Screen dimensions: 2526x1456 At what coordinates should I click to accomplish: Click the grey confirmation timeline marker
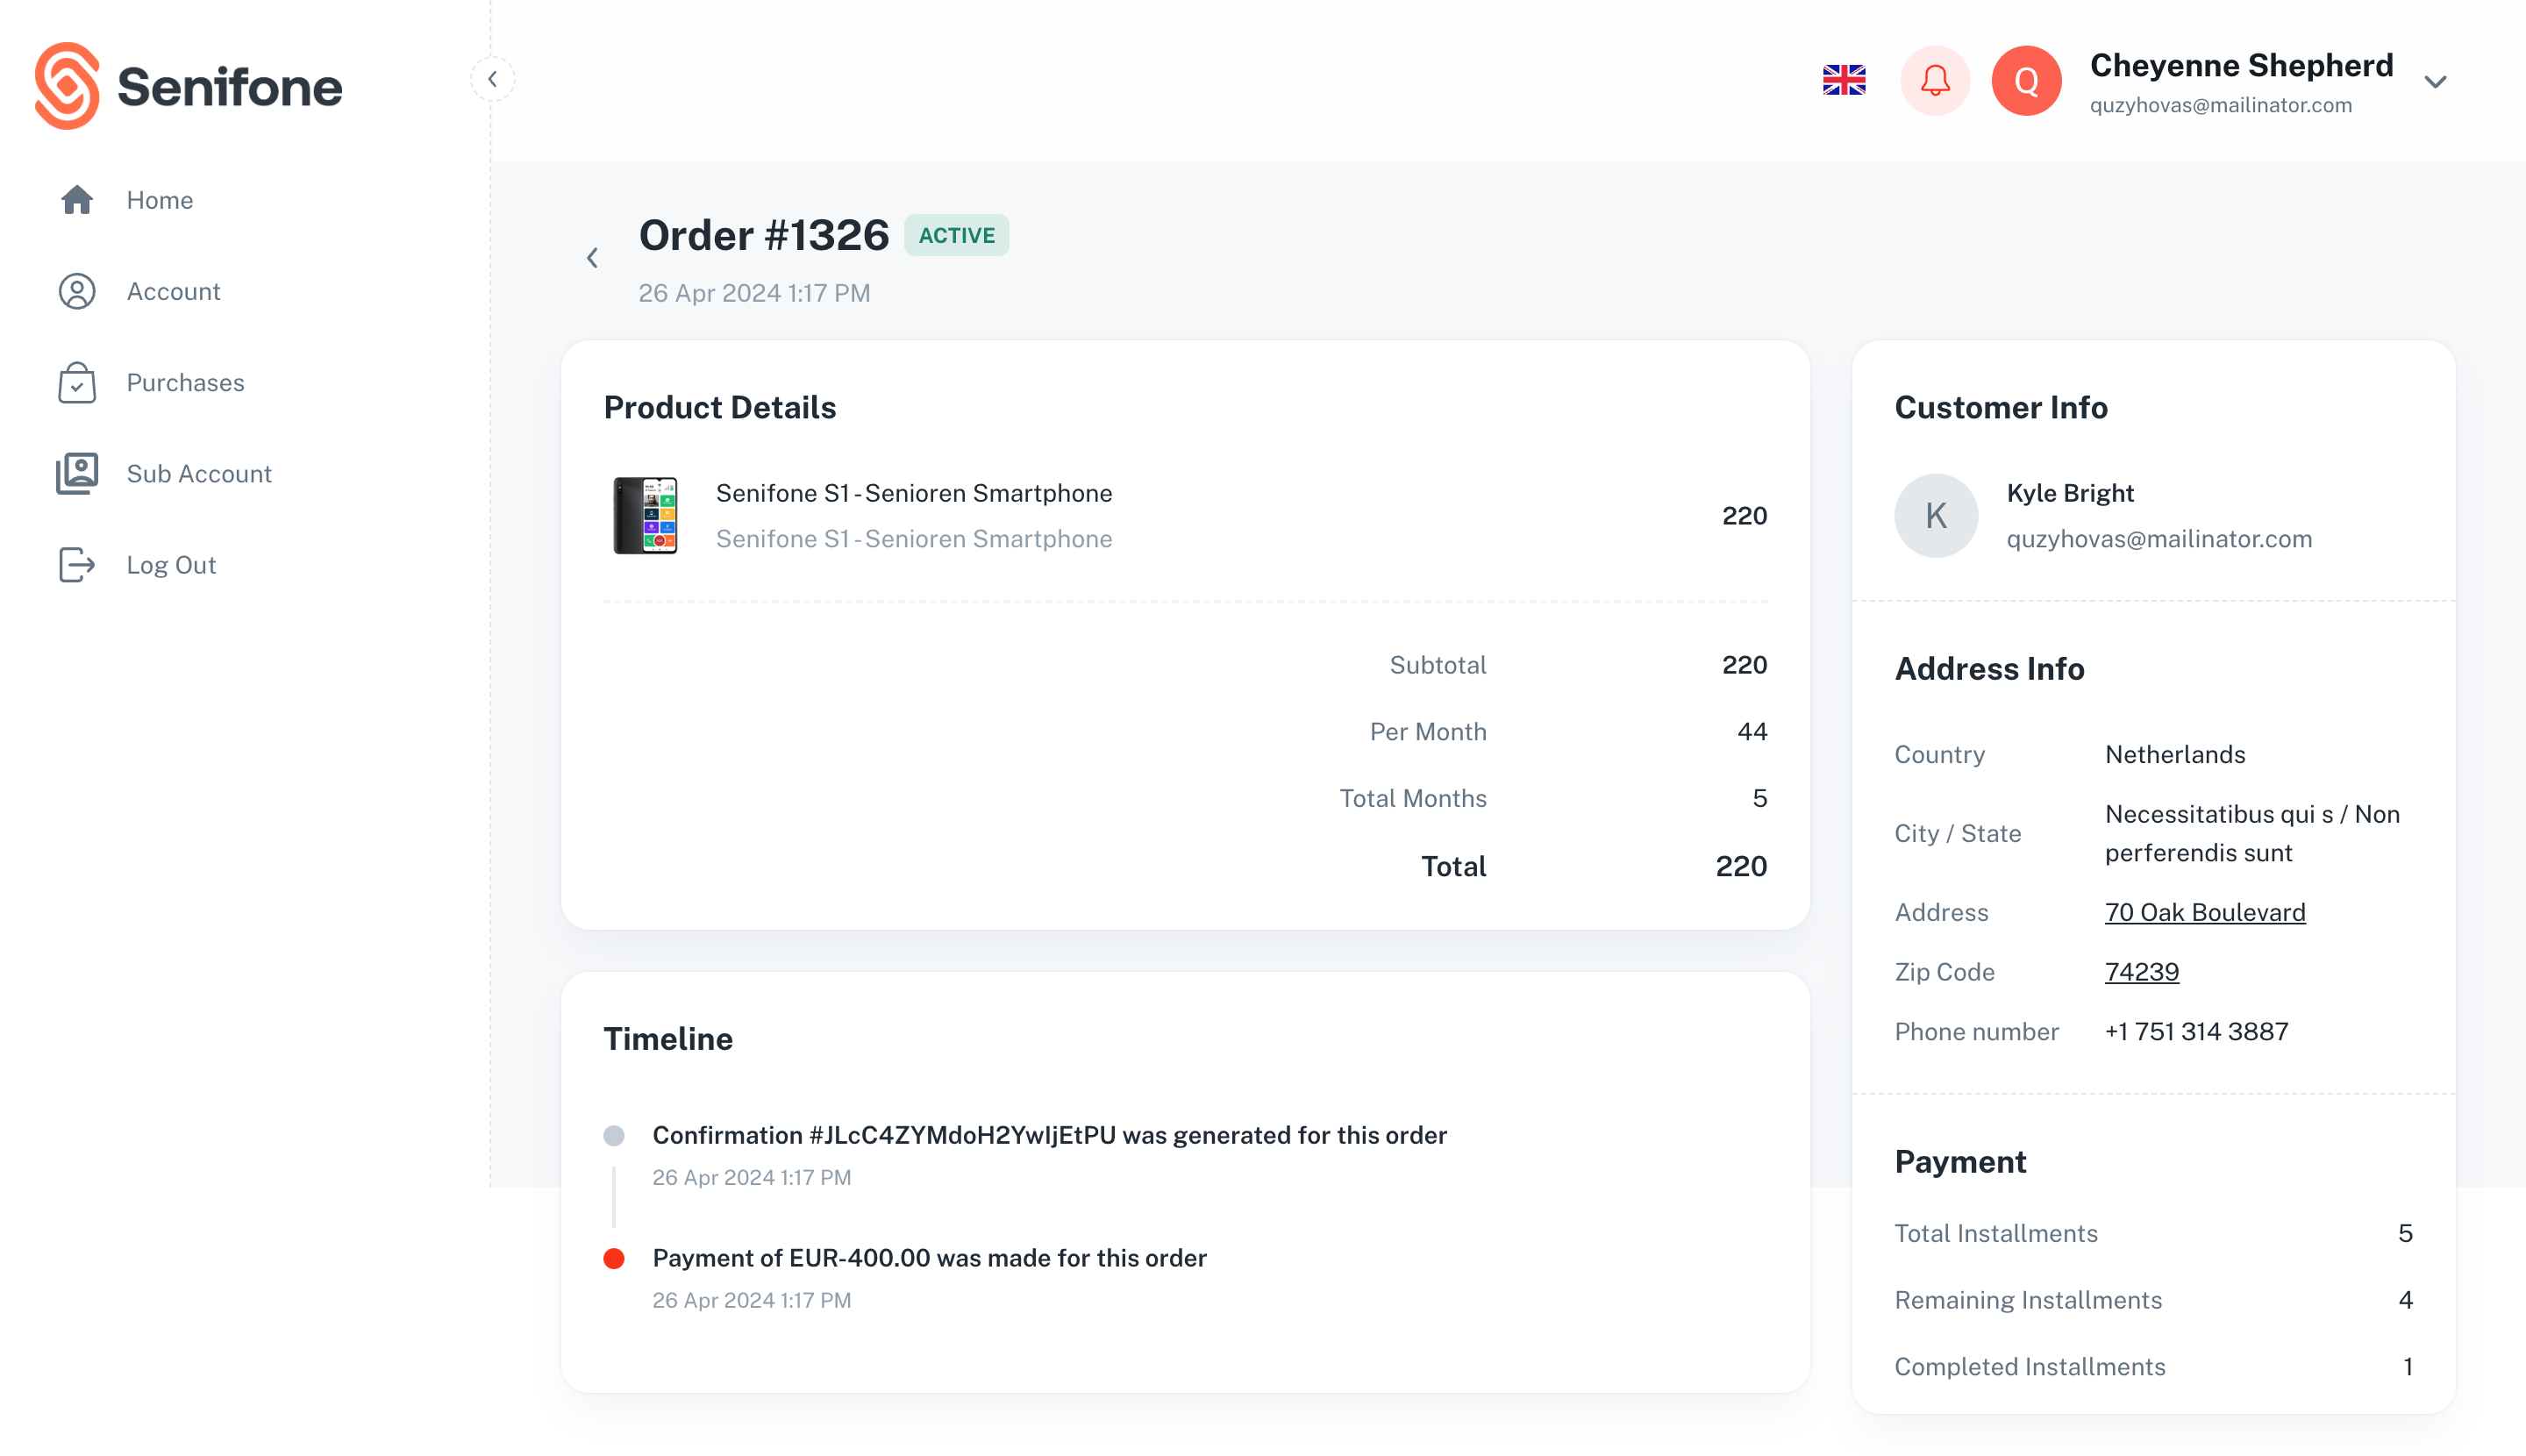(x=614, y=1136)
